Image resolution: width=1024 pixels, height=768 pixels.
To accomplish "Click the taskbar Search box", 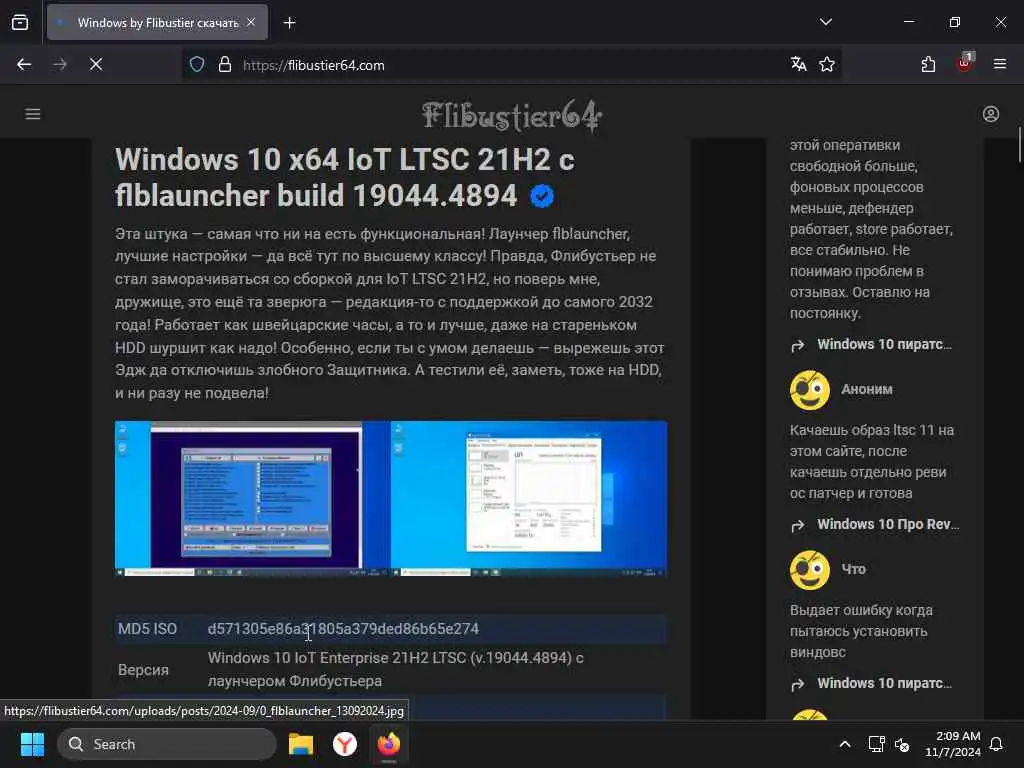I will [x=167, y=744].
